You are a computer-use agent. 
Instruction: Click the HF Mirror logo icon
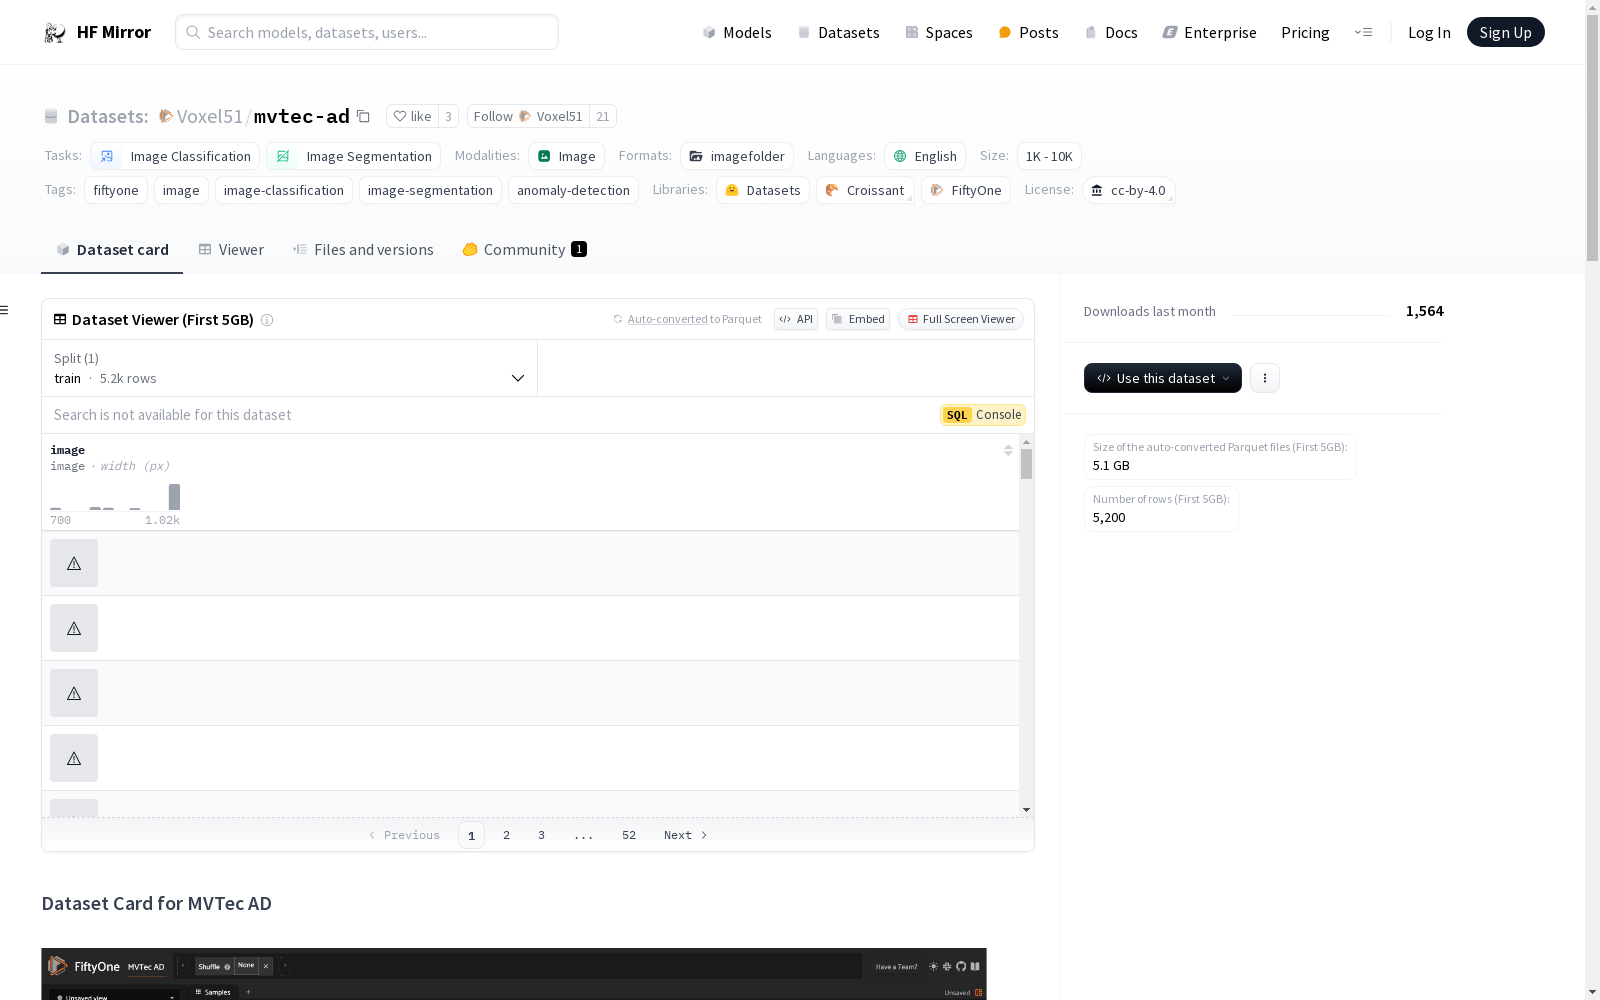(55, 33)
